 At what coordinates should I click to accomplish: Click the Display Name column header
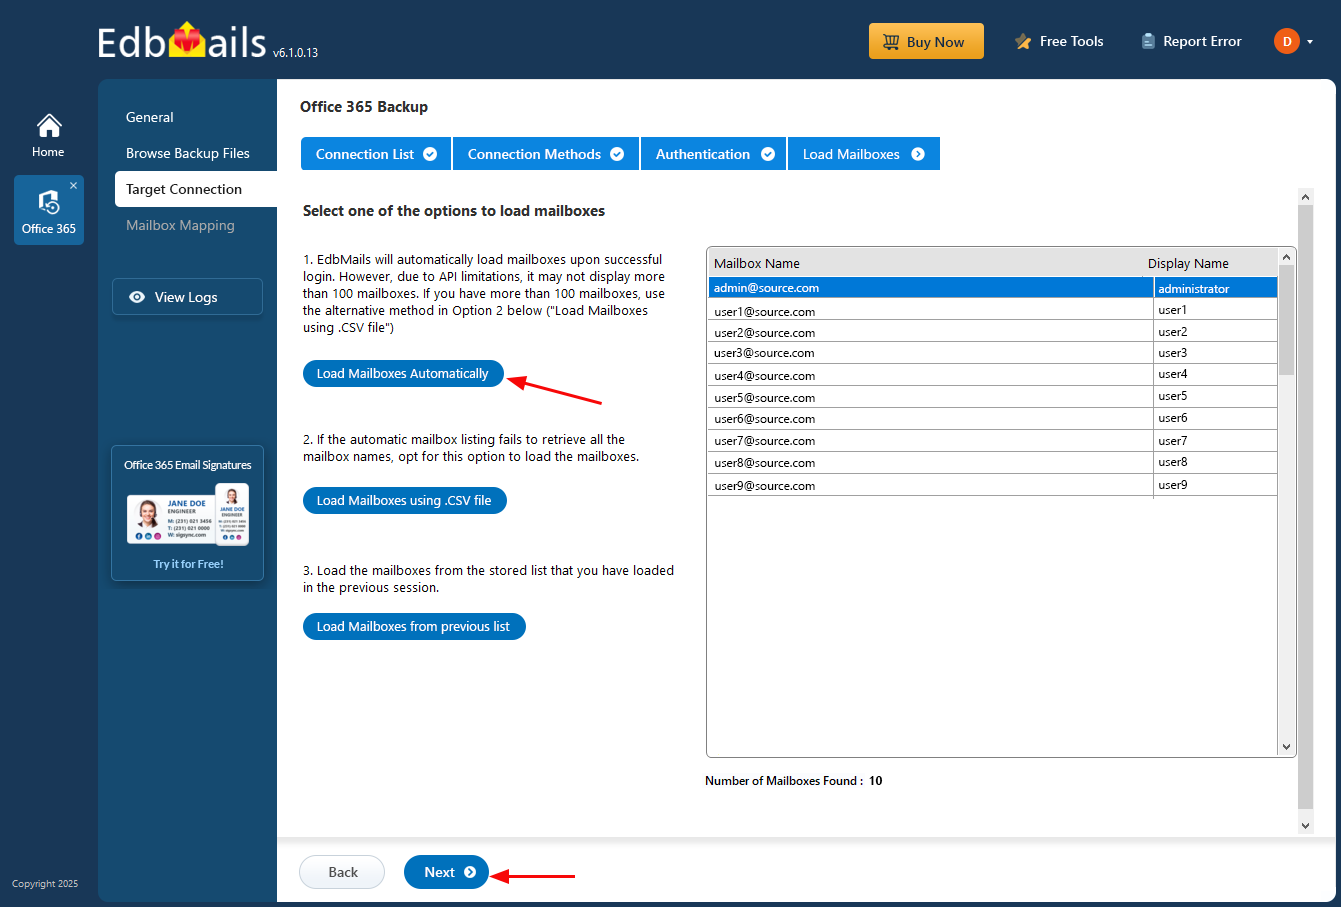pos(1188,263)
